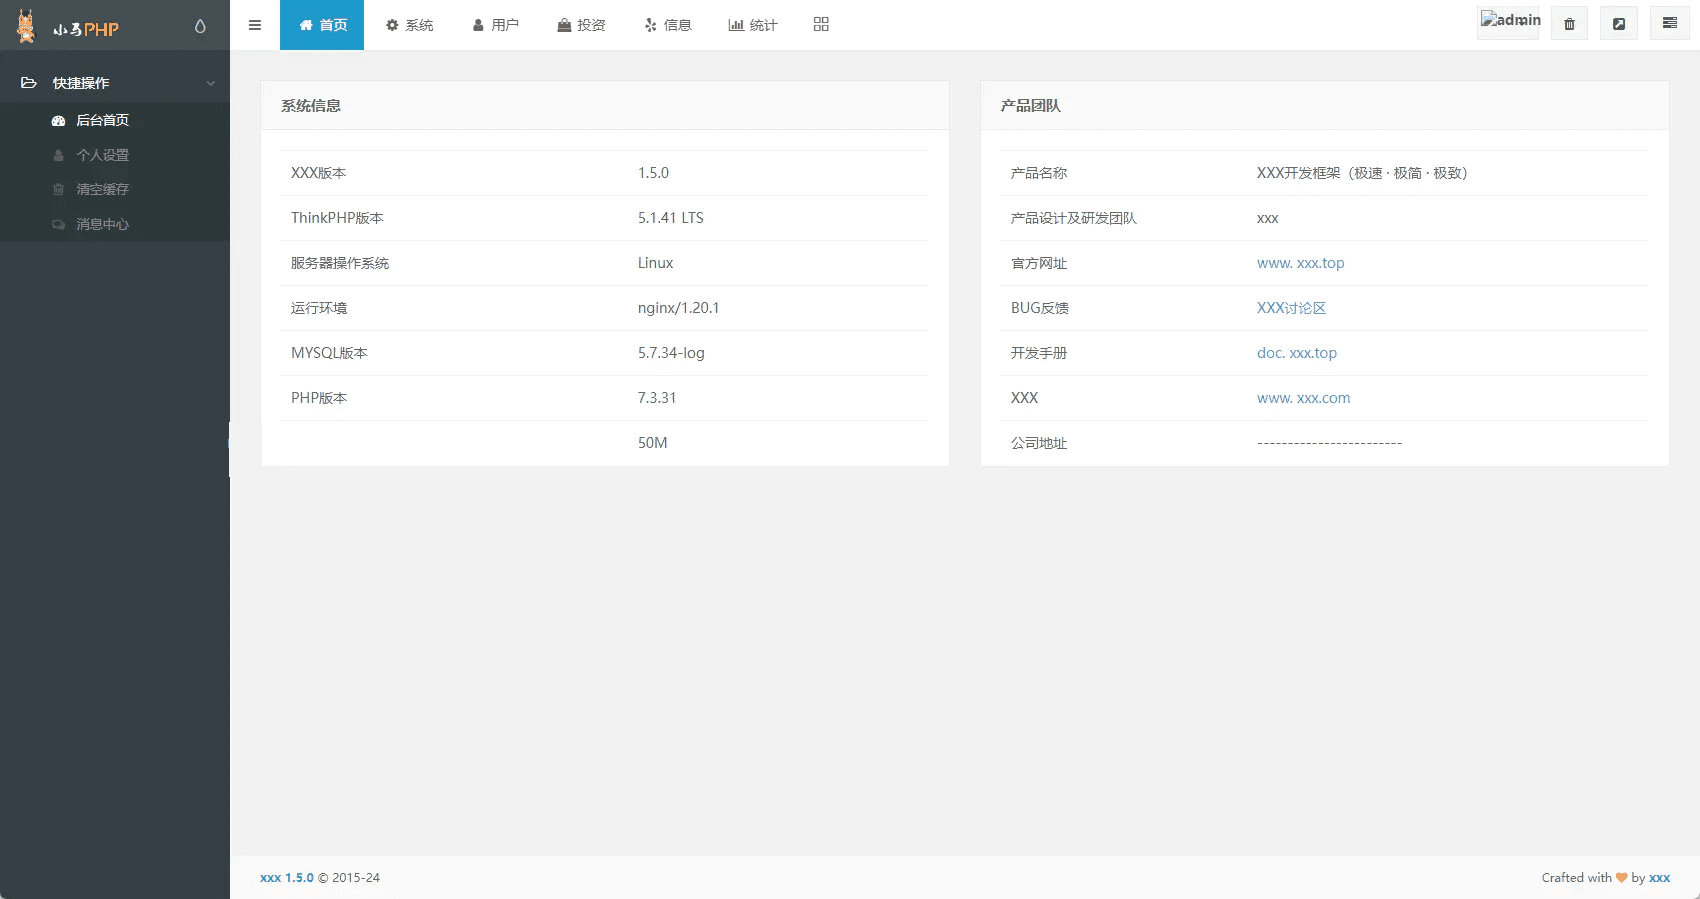Click the chevron beside 快捷操作
The width and height of the screenshot is (1700, 899).
[210, 83]
